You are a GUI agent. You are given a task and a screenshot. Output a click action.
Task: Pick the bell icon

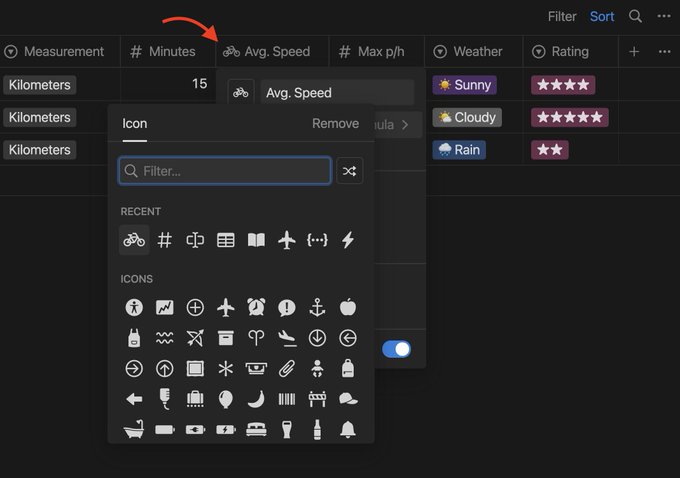(348, 429)
